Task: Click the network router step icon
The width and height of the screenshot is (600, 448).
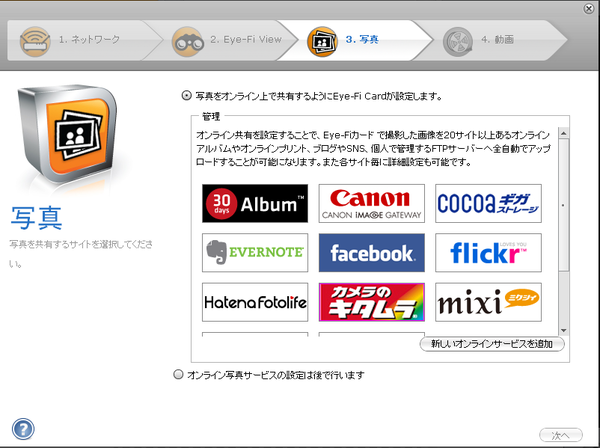Action: click(x=35, y=41)
